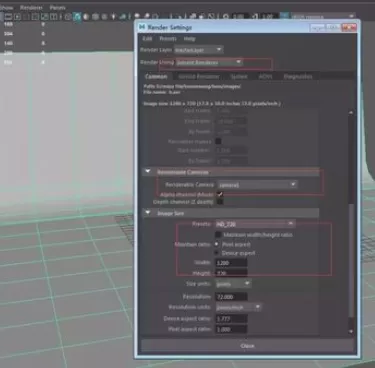Viewport: 375px width, 368px height.
Task: Click the Close button at dialog bottom
Action: (x=247, y=346)
